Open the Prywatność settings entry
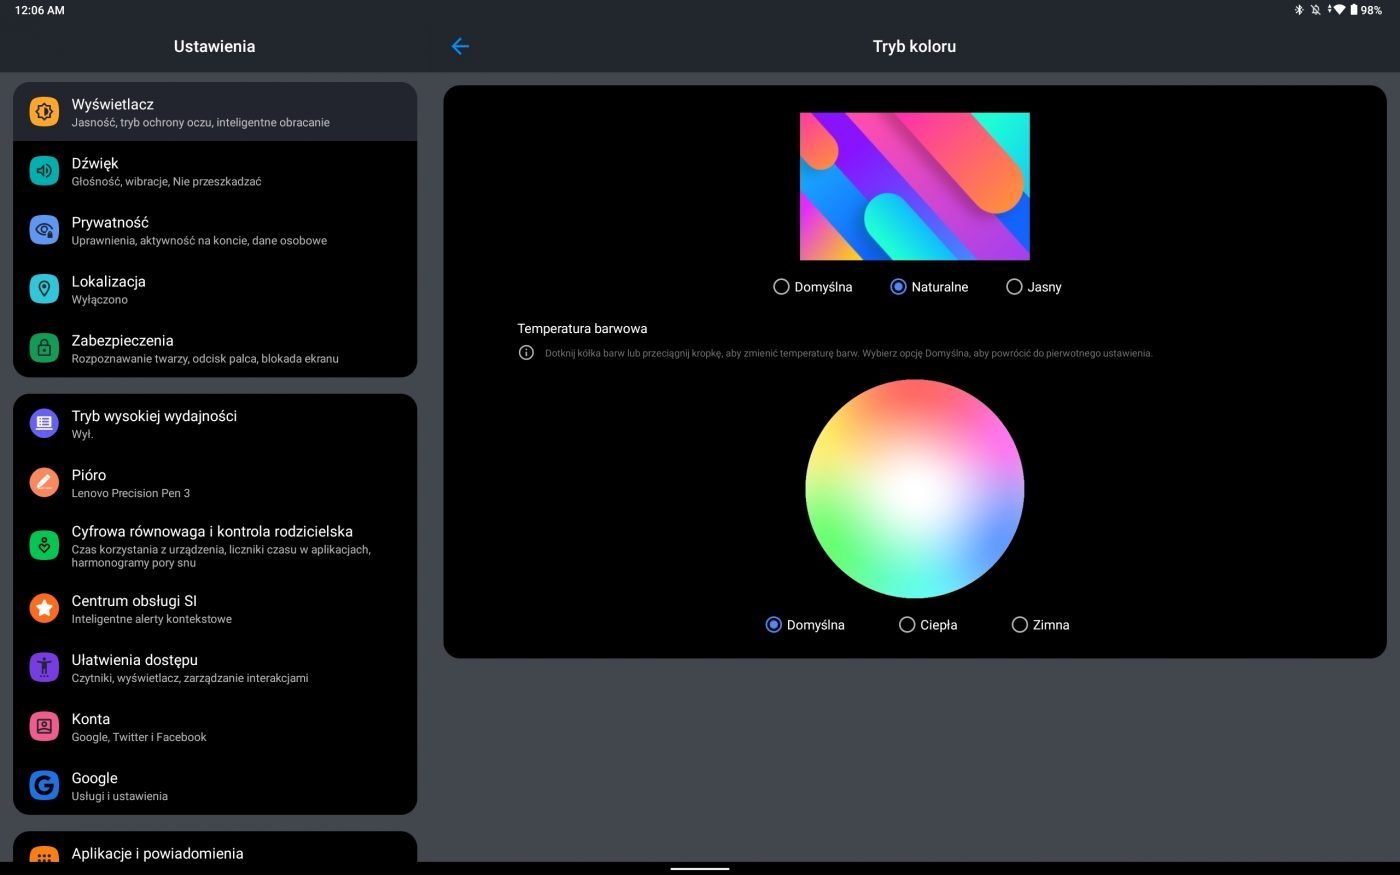The width and height of the screenshot is (1400, 875). tap(215, 230)
